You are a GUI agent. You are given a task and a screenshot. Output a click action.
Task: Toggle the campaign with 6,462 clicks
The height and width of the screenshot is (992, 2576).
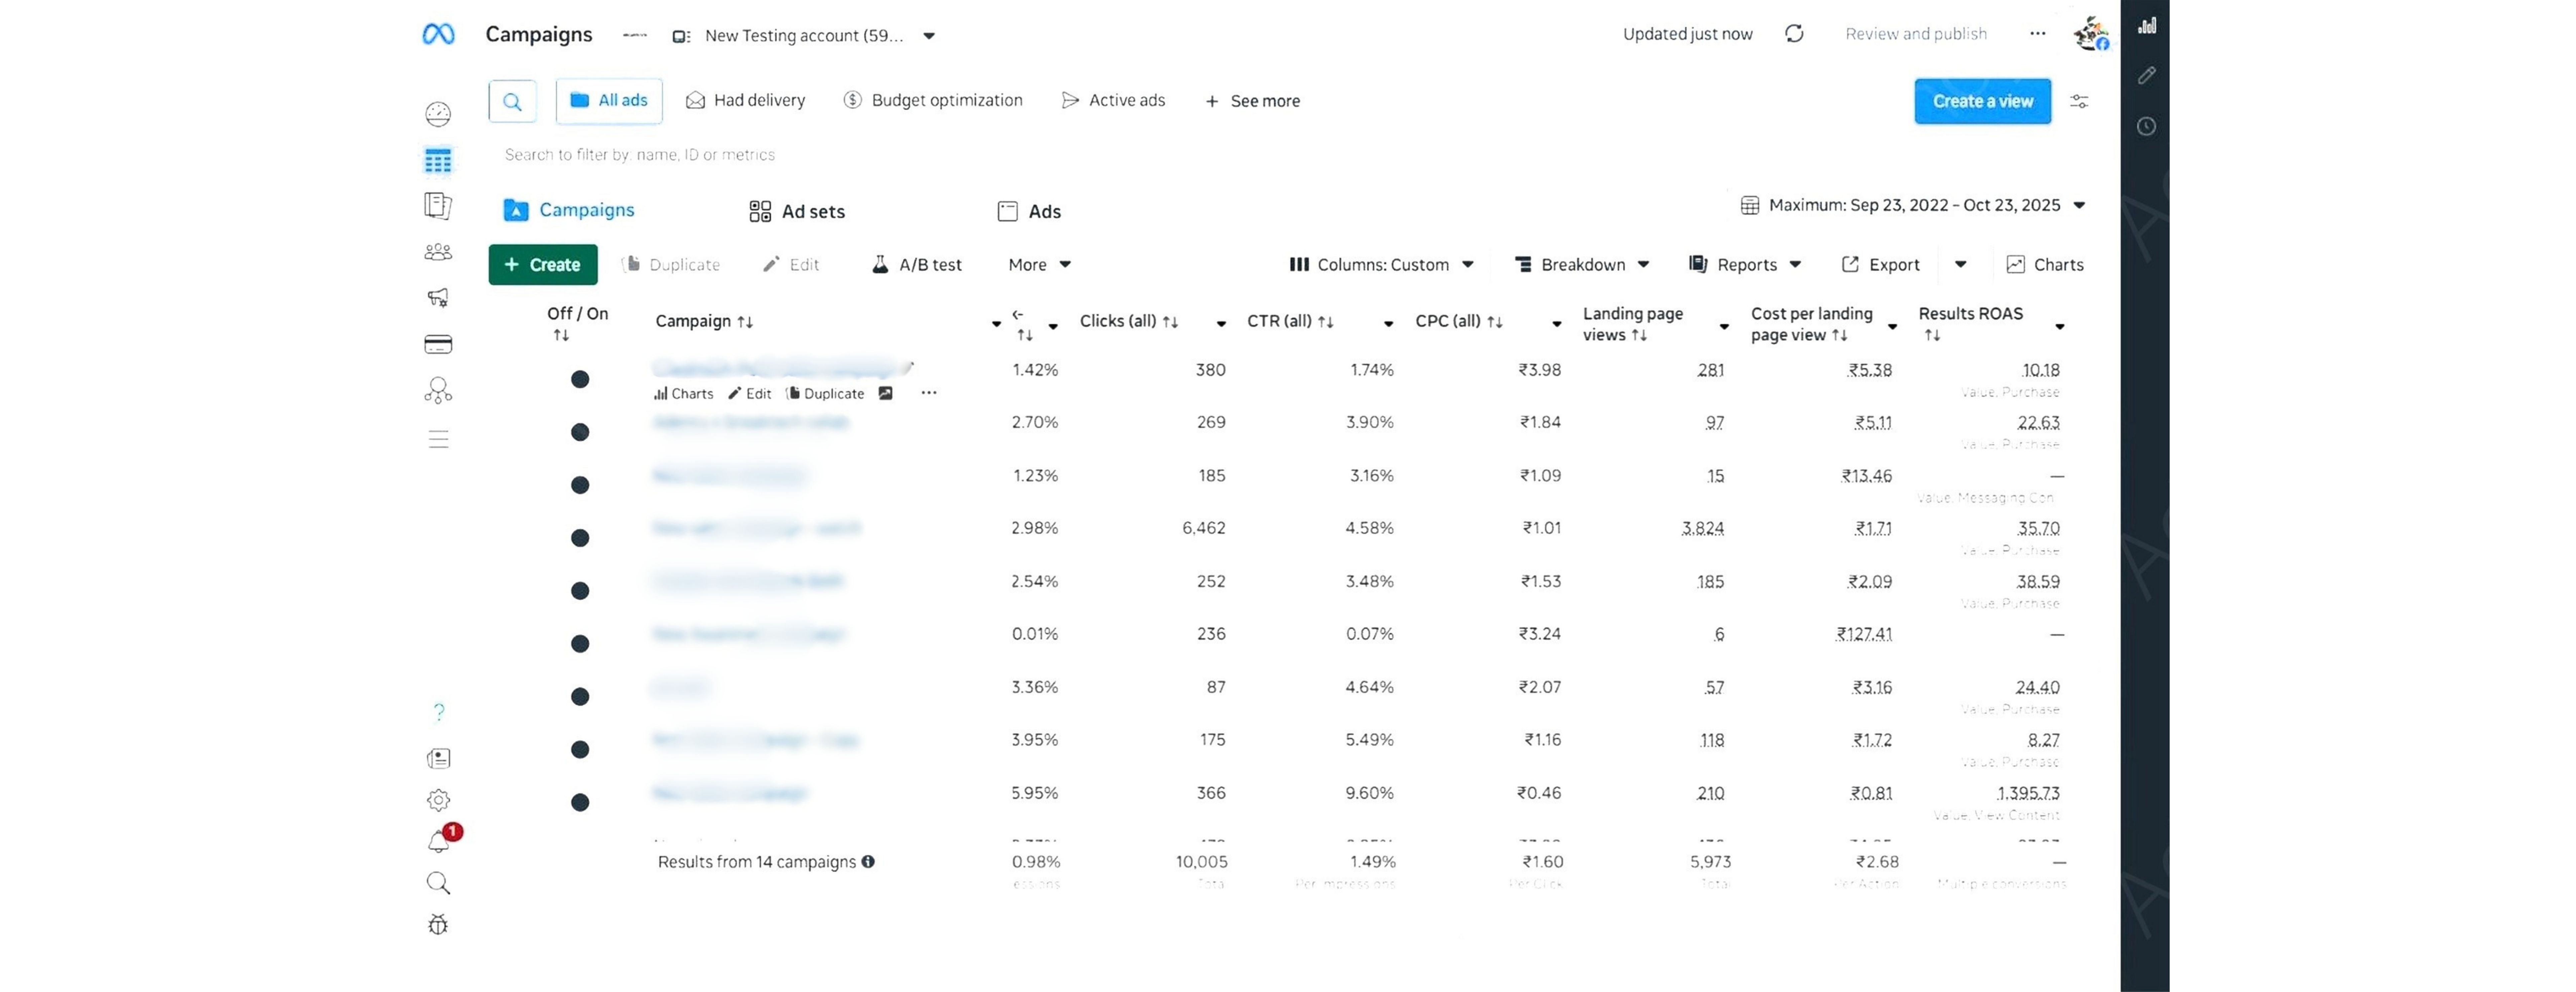580,538
